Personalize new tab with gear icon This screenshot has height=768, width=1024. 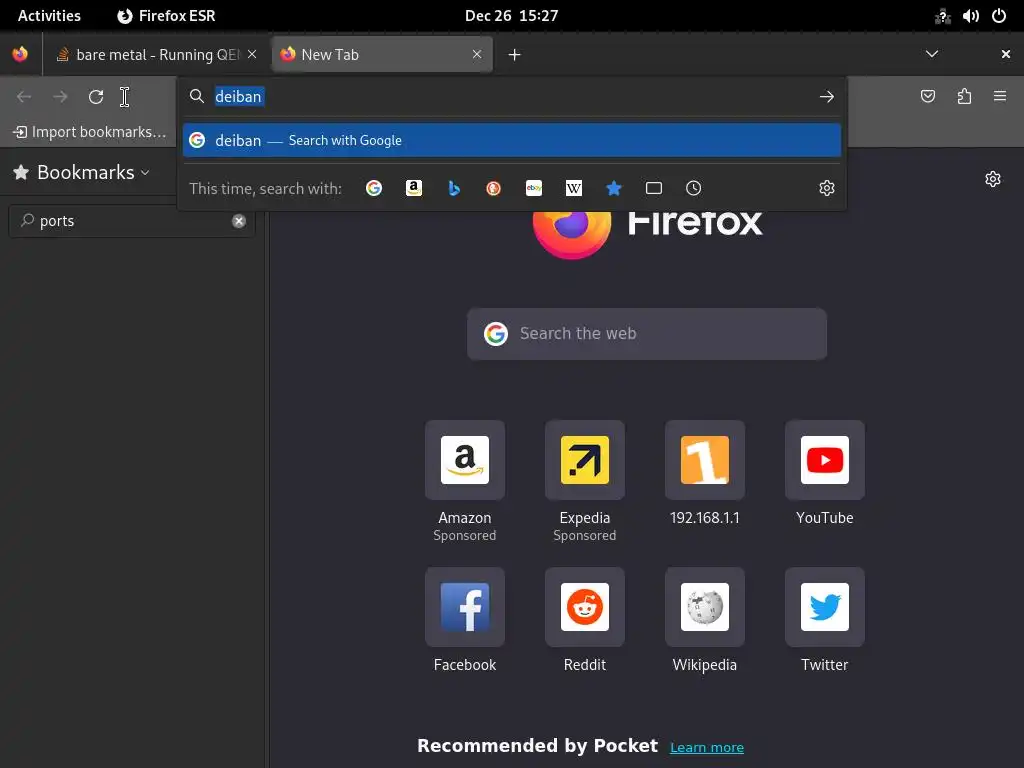tap(993, 179)
